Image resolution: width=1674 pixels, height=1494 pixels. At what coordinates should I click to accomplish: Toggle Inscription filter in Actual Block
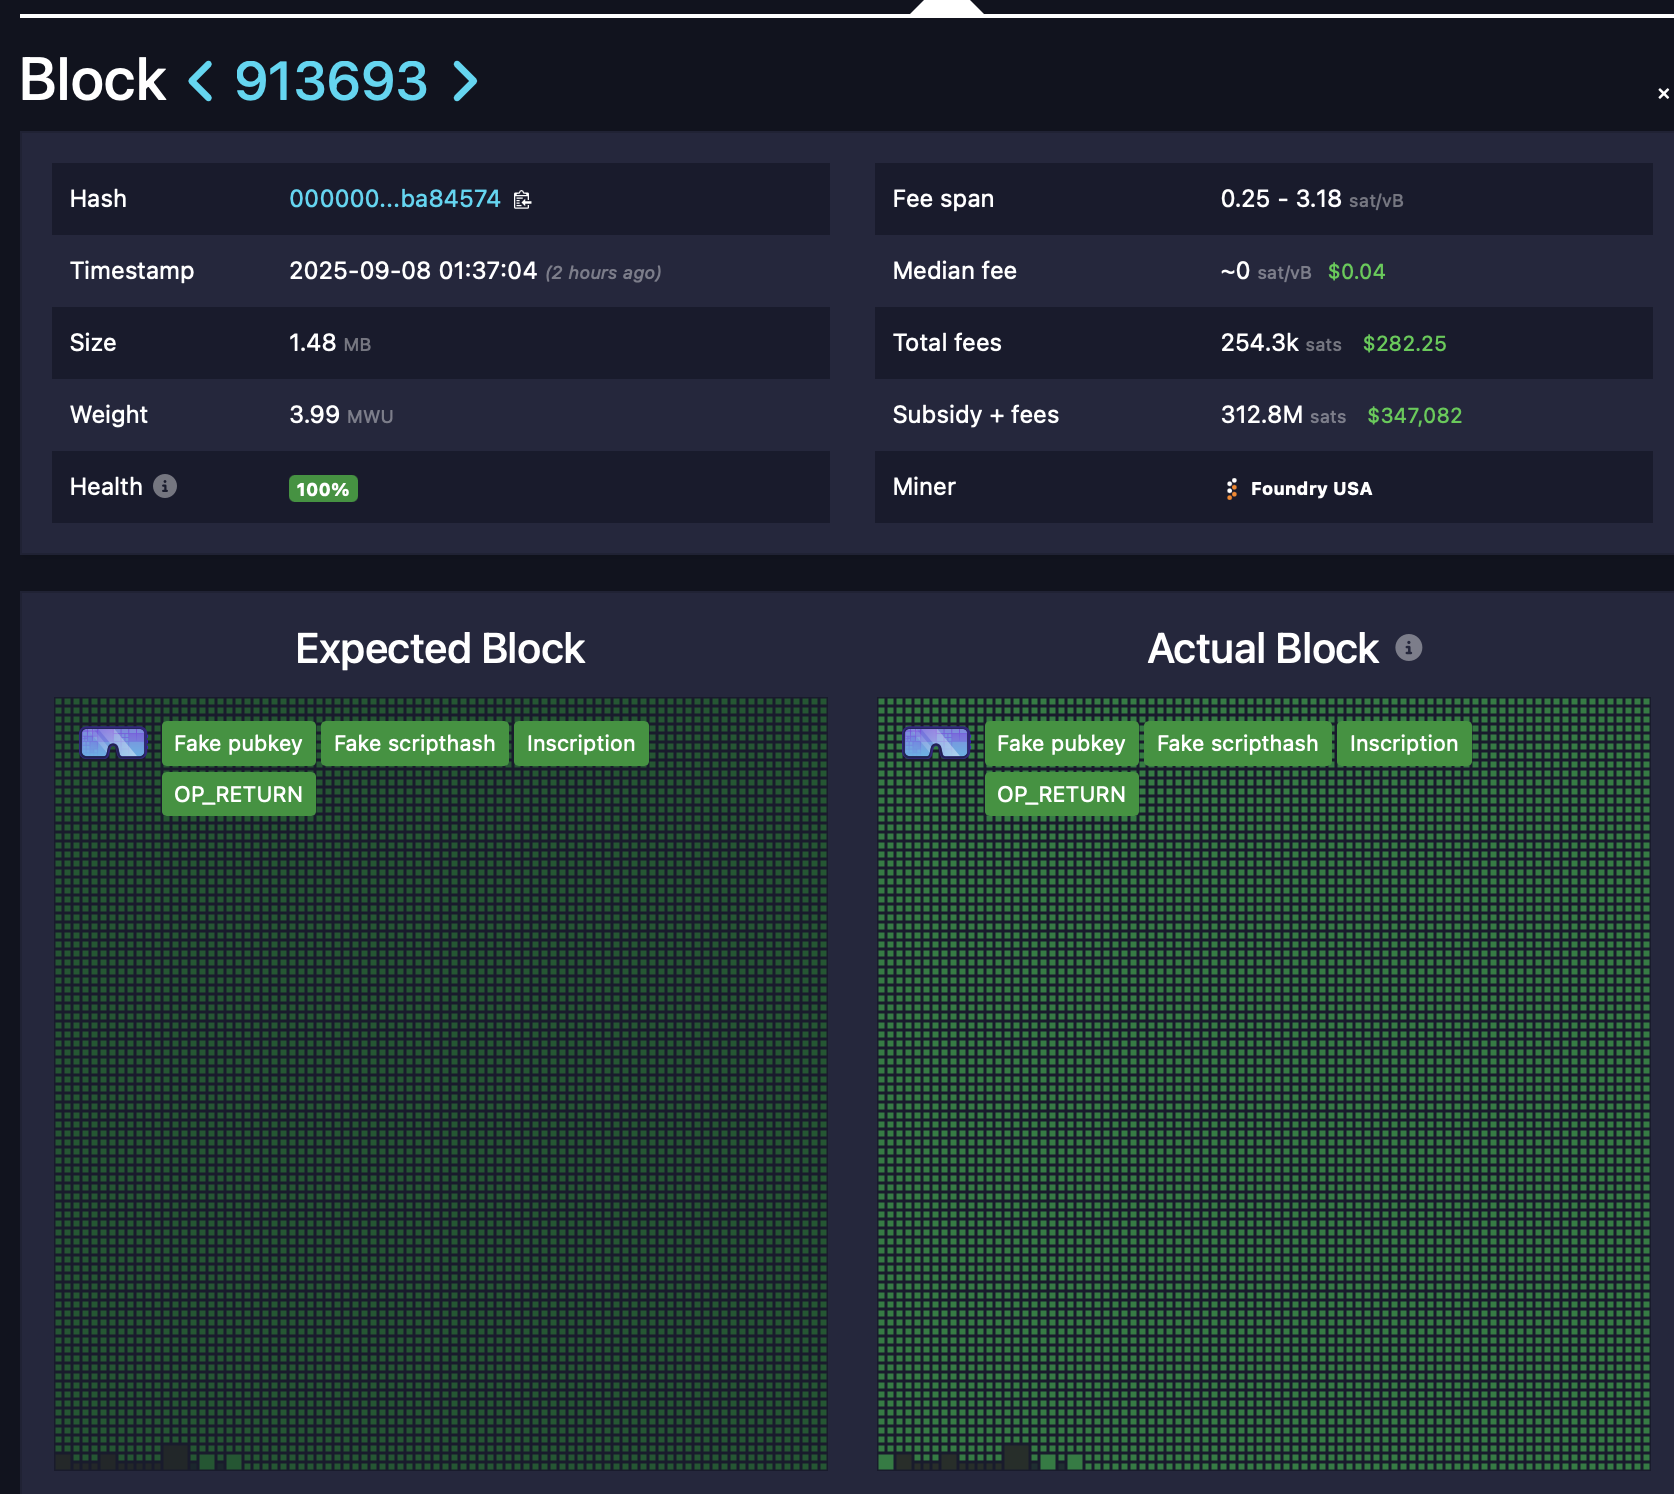[x=1404, y=743]
